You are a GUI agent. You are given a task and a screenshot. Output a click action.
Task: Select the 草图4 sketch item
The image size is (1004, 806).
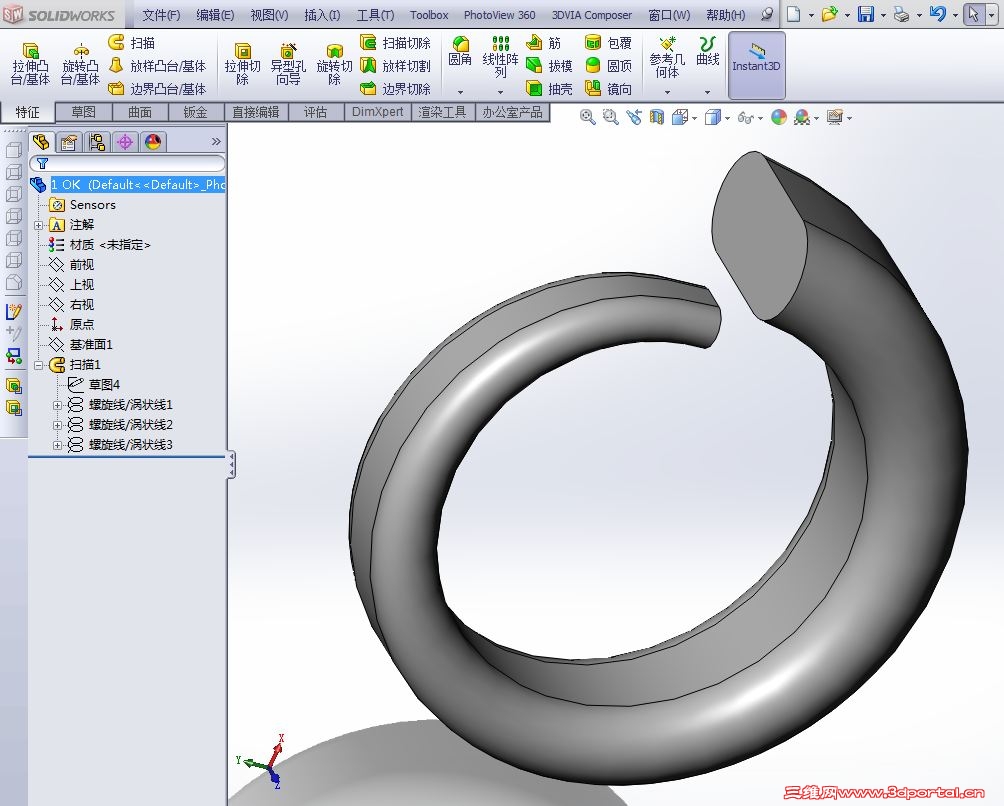tap(93, 385)
